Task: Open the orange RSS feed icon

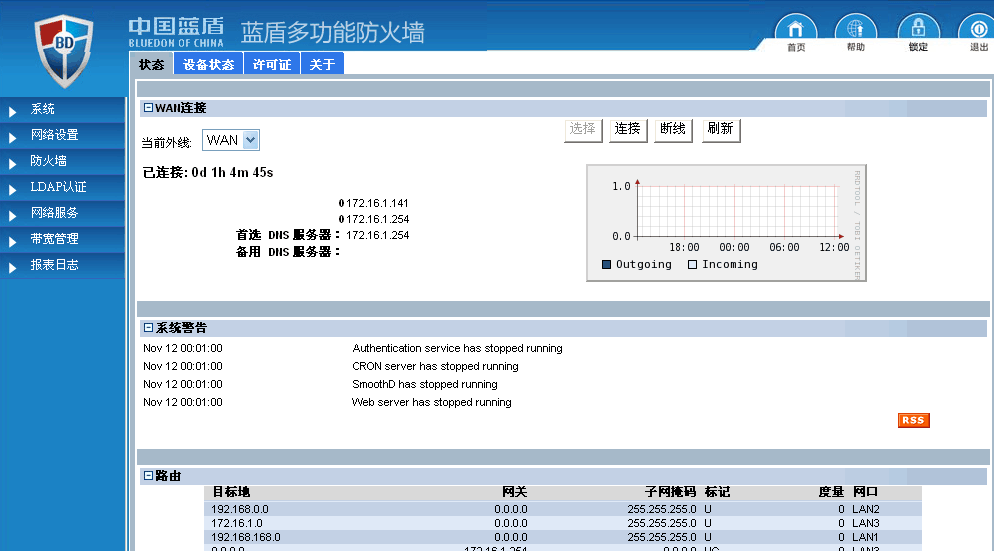Action: [913, 420]
